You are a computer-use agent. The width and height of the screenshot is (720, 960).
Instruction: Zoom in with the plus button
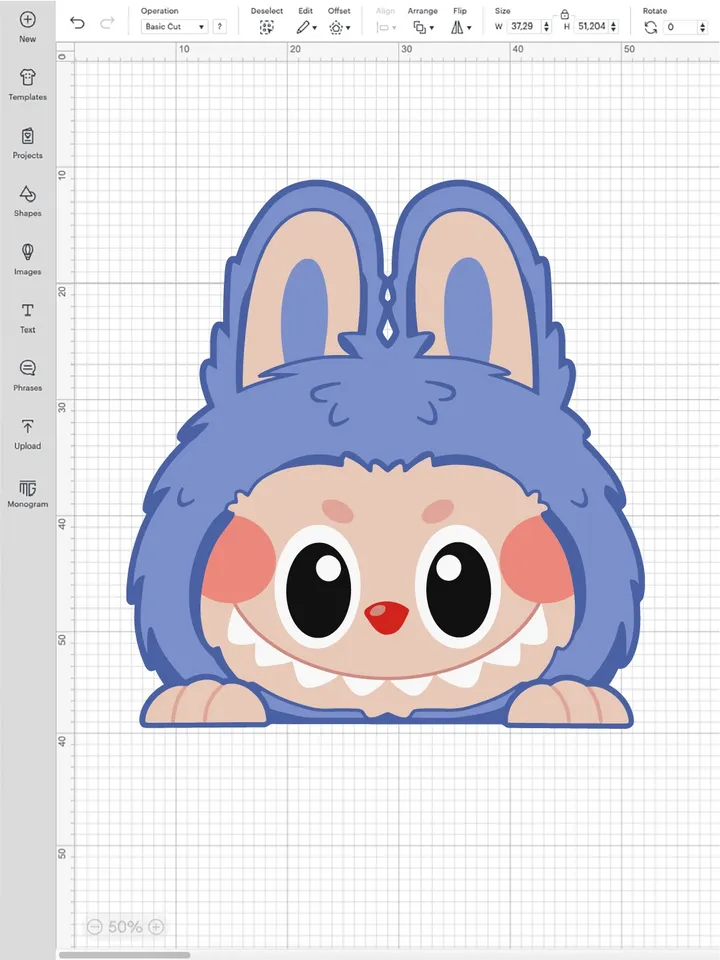[x=156, y=927]
